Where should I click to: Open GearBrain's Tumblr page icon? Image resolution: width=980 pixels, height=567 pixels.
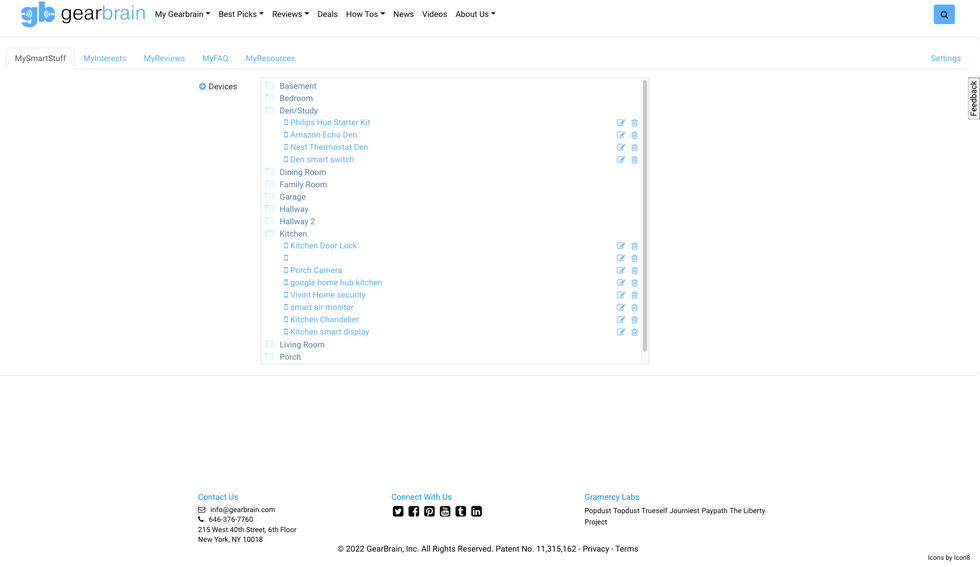[461, 511]
